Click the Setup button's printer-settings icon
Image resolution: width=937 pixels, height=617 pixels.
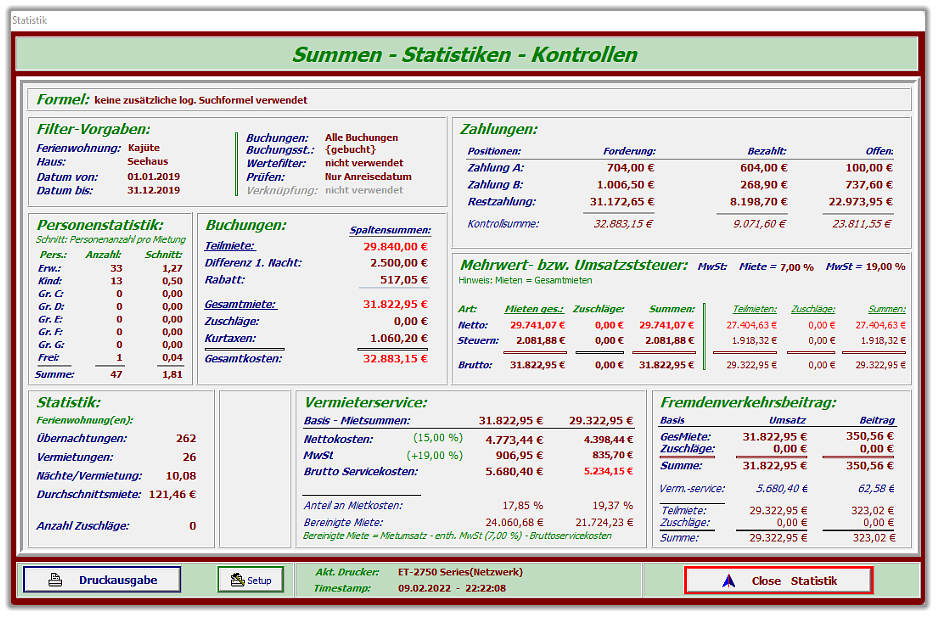[x=236, y=580]
